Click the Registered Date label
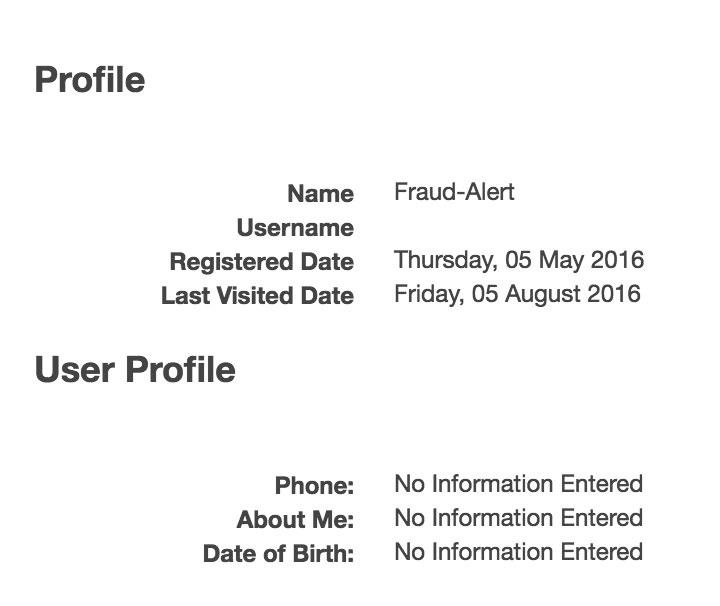The image size is (720, 606). 262,262
